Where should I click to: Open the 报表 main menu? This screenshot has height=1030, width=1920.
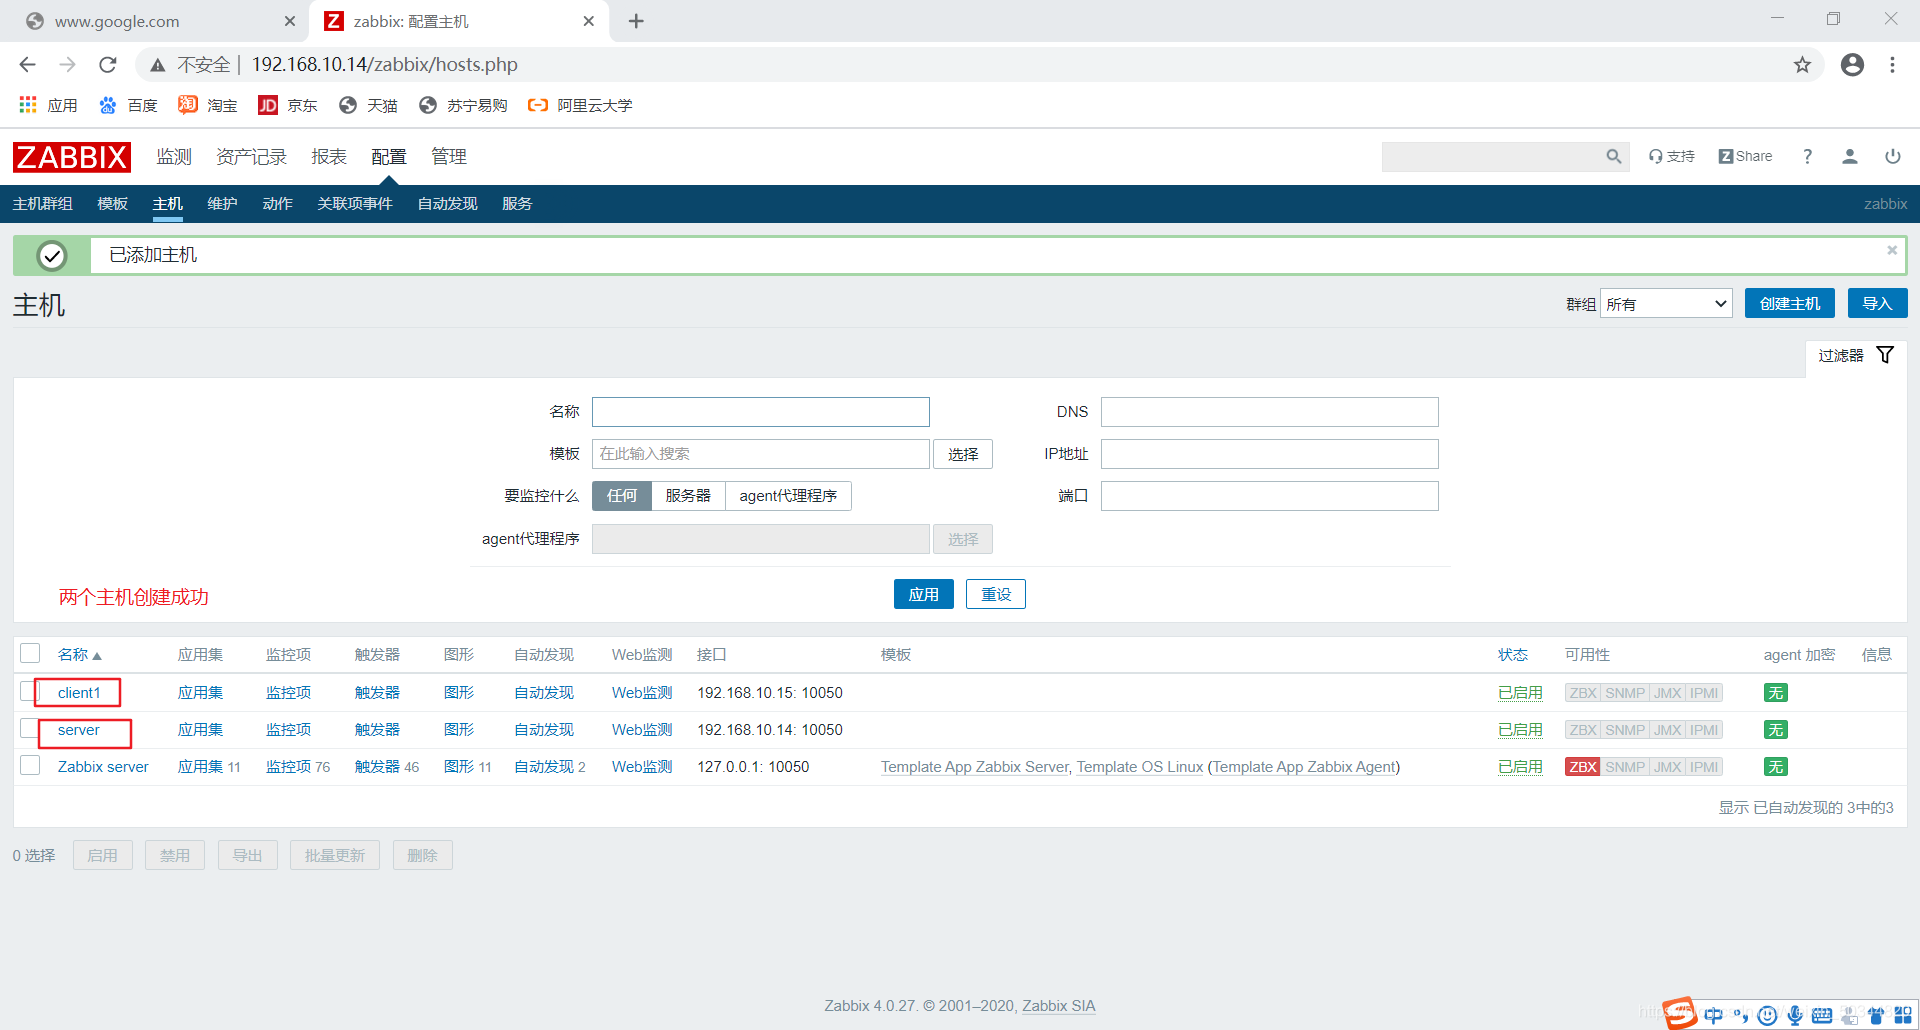[x=329, y=157]
